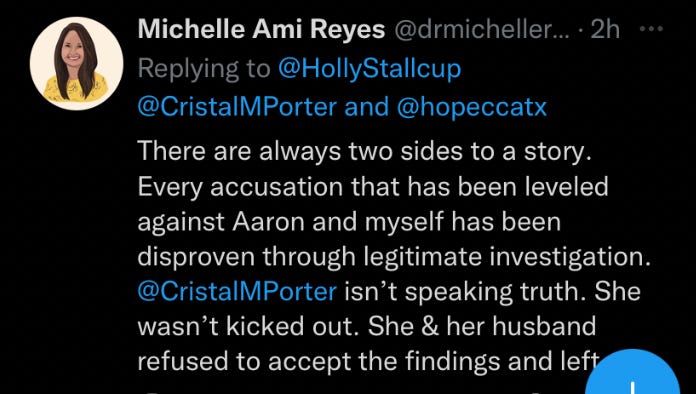Click the line 'wasn't kicked out. She & her husband'
Viewport: 696px width, 394px height.
(x=367, y=327)
